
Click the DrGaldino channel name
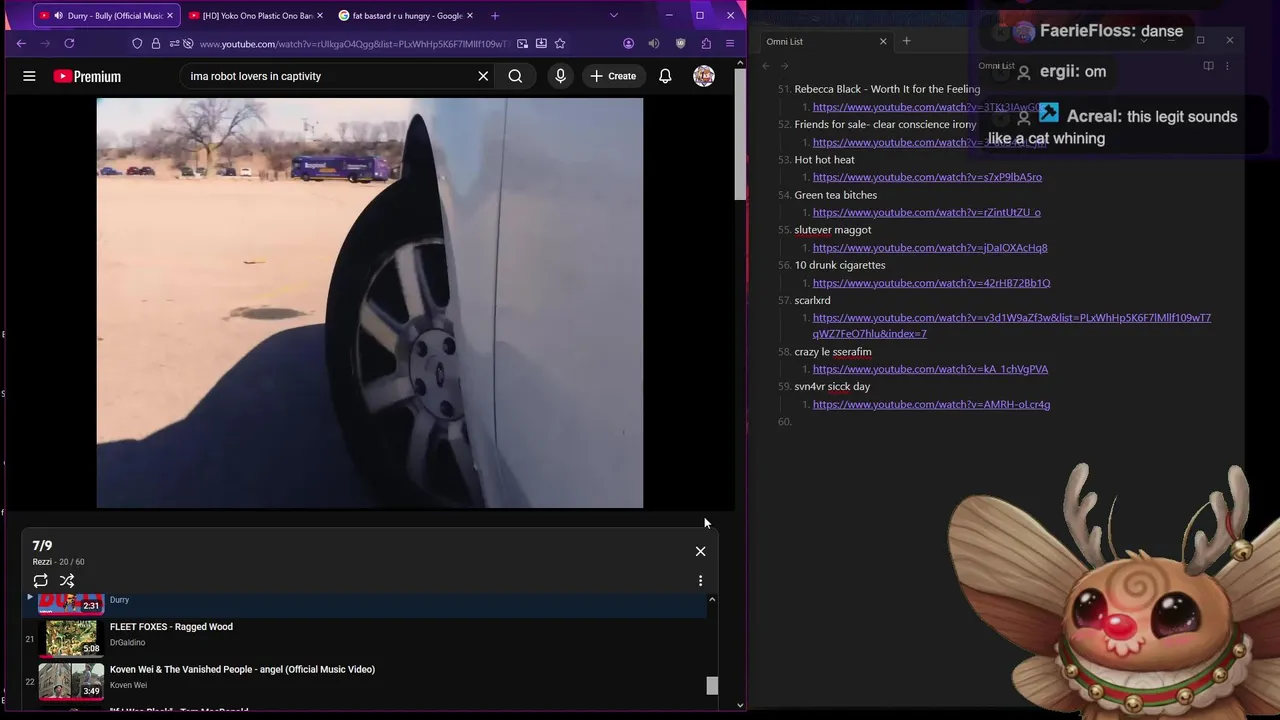point(127,643)
